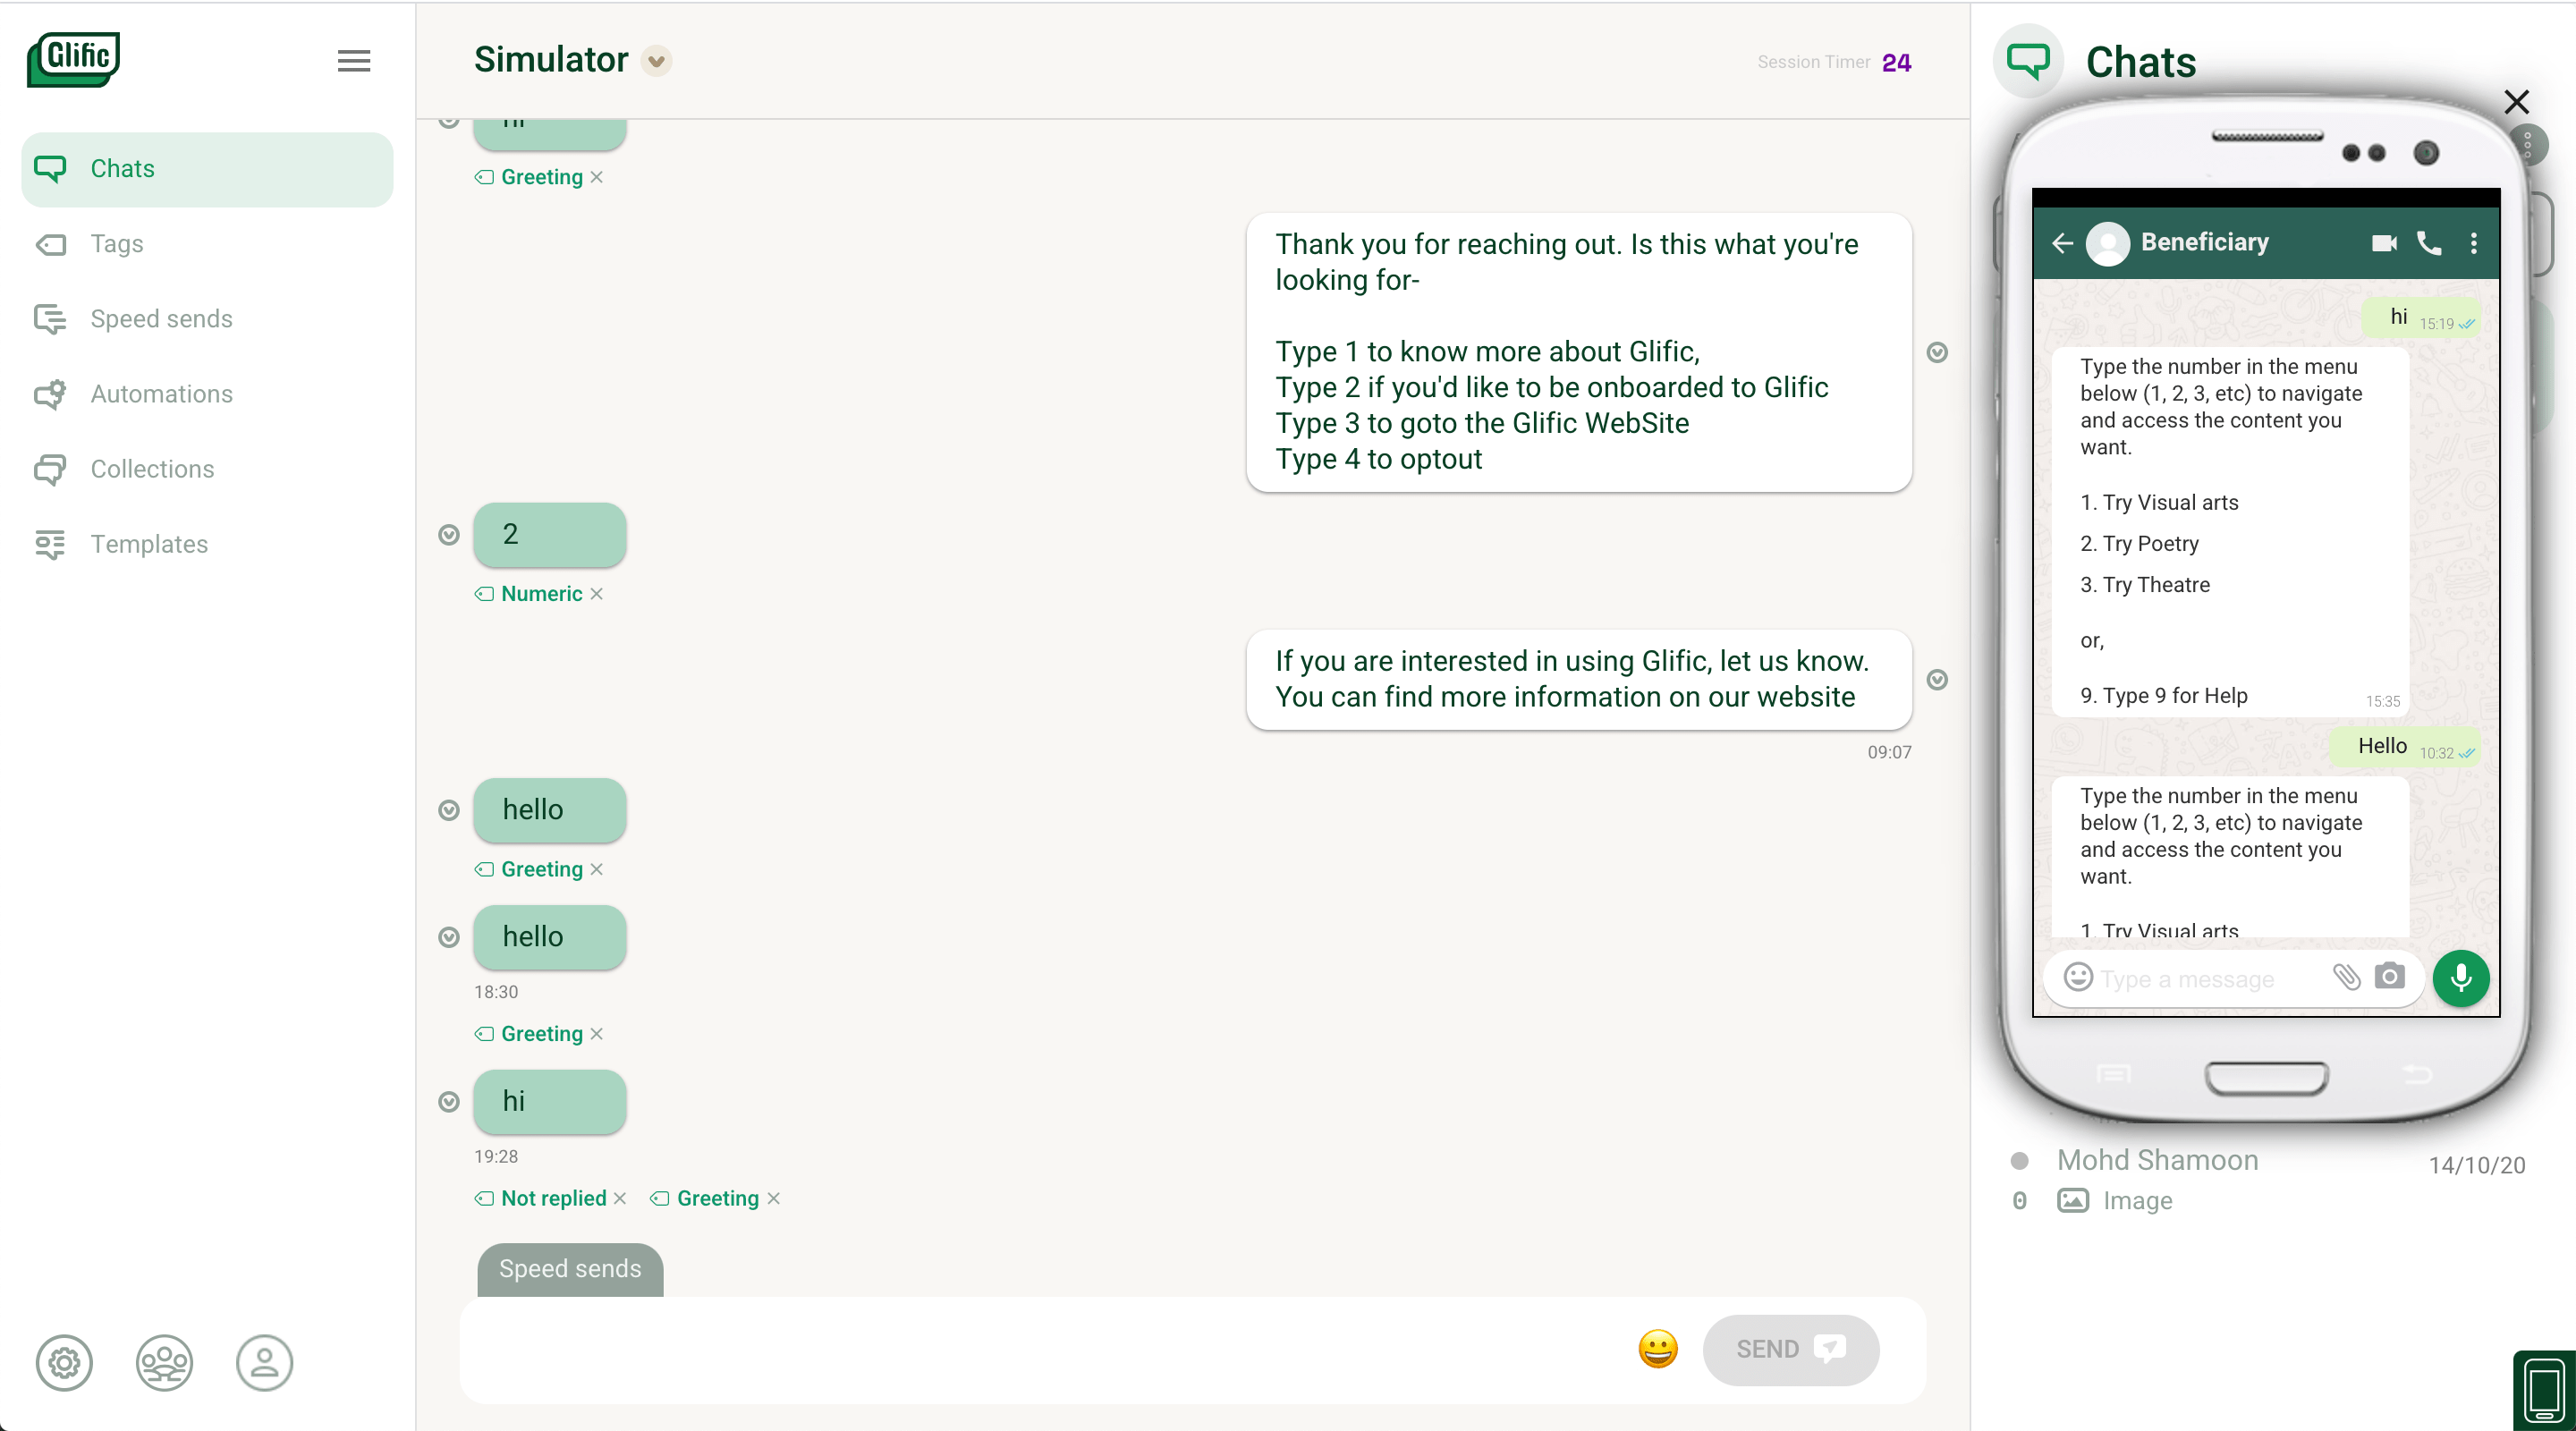2576x1431 pixels.
Task: Open options menu for first 'hello' message
Action: pos(449,810)
